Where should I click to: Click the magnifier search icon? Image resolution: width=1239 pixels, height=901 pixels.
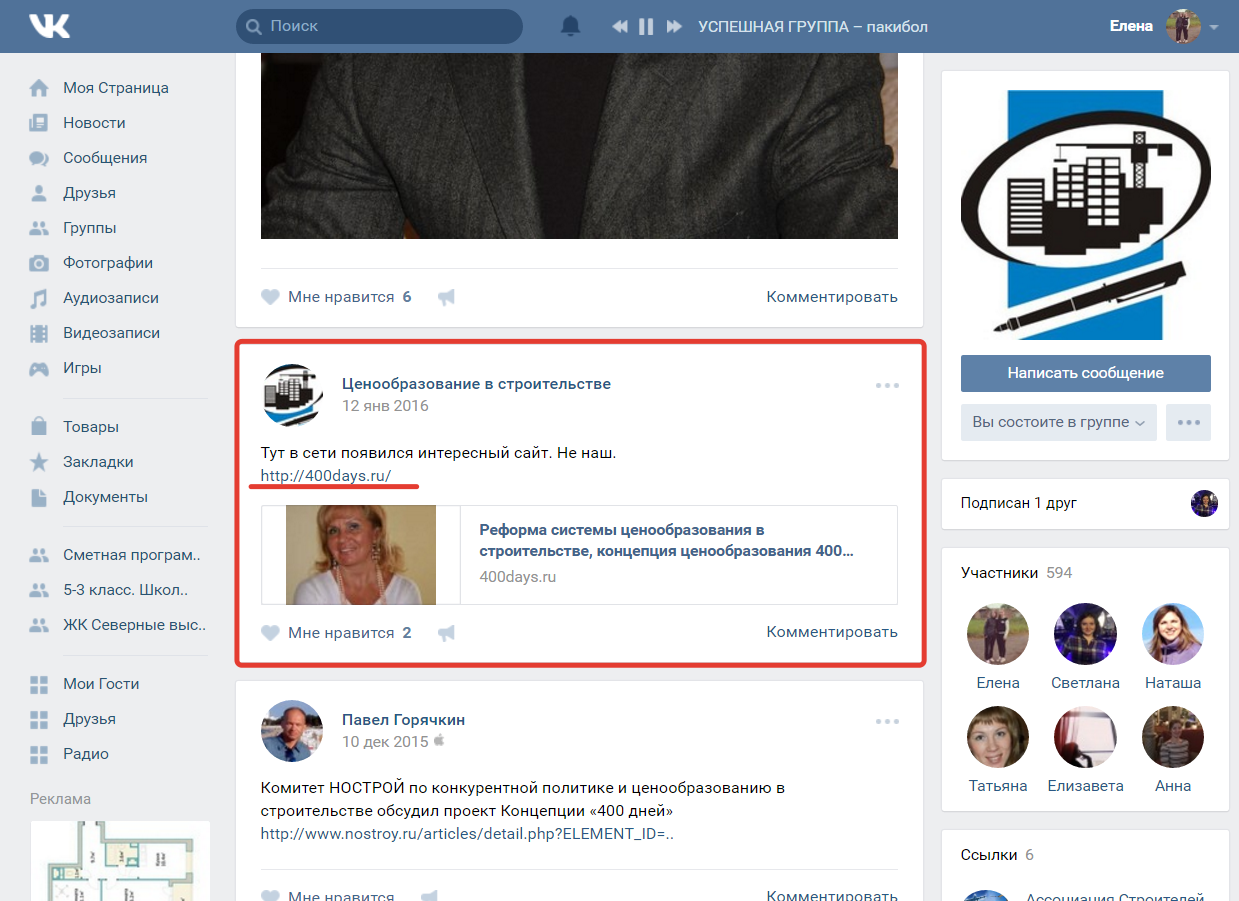point(254,27)
